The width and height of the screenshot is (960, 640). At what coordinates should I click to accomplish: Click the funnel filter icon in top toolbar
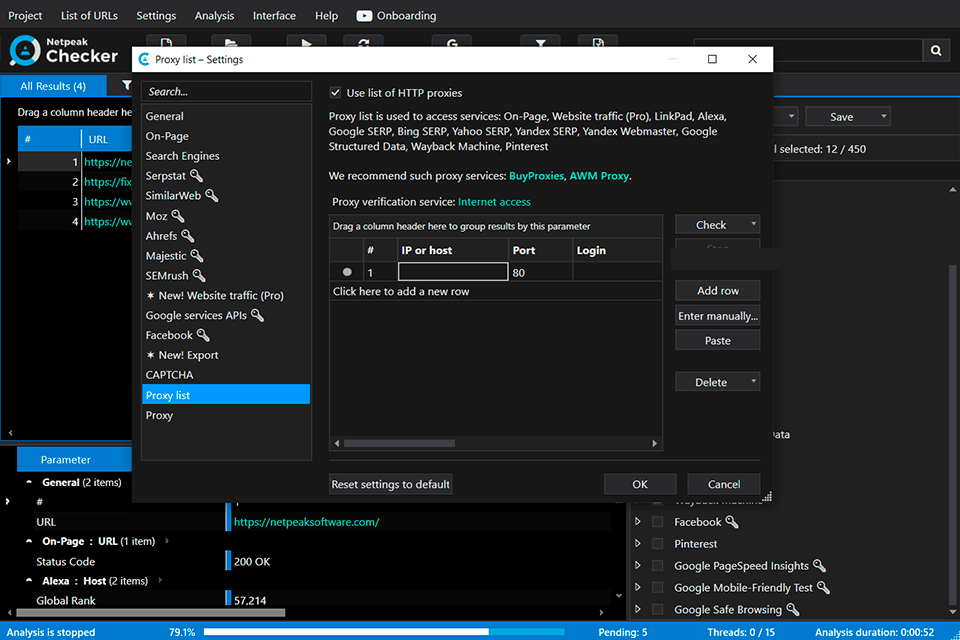coord(540,43)
